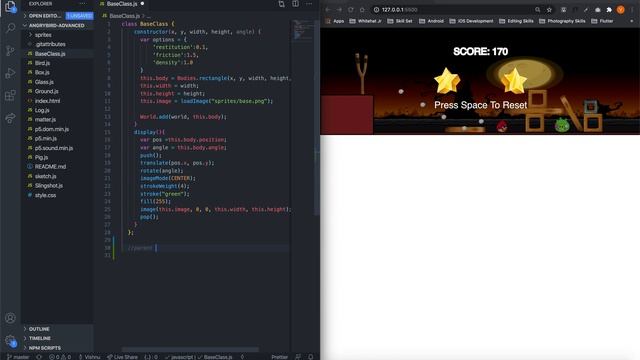Open the Flutter bookmark folder
This screenshot has width=640, height=360.
602,21
